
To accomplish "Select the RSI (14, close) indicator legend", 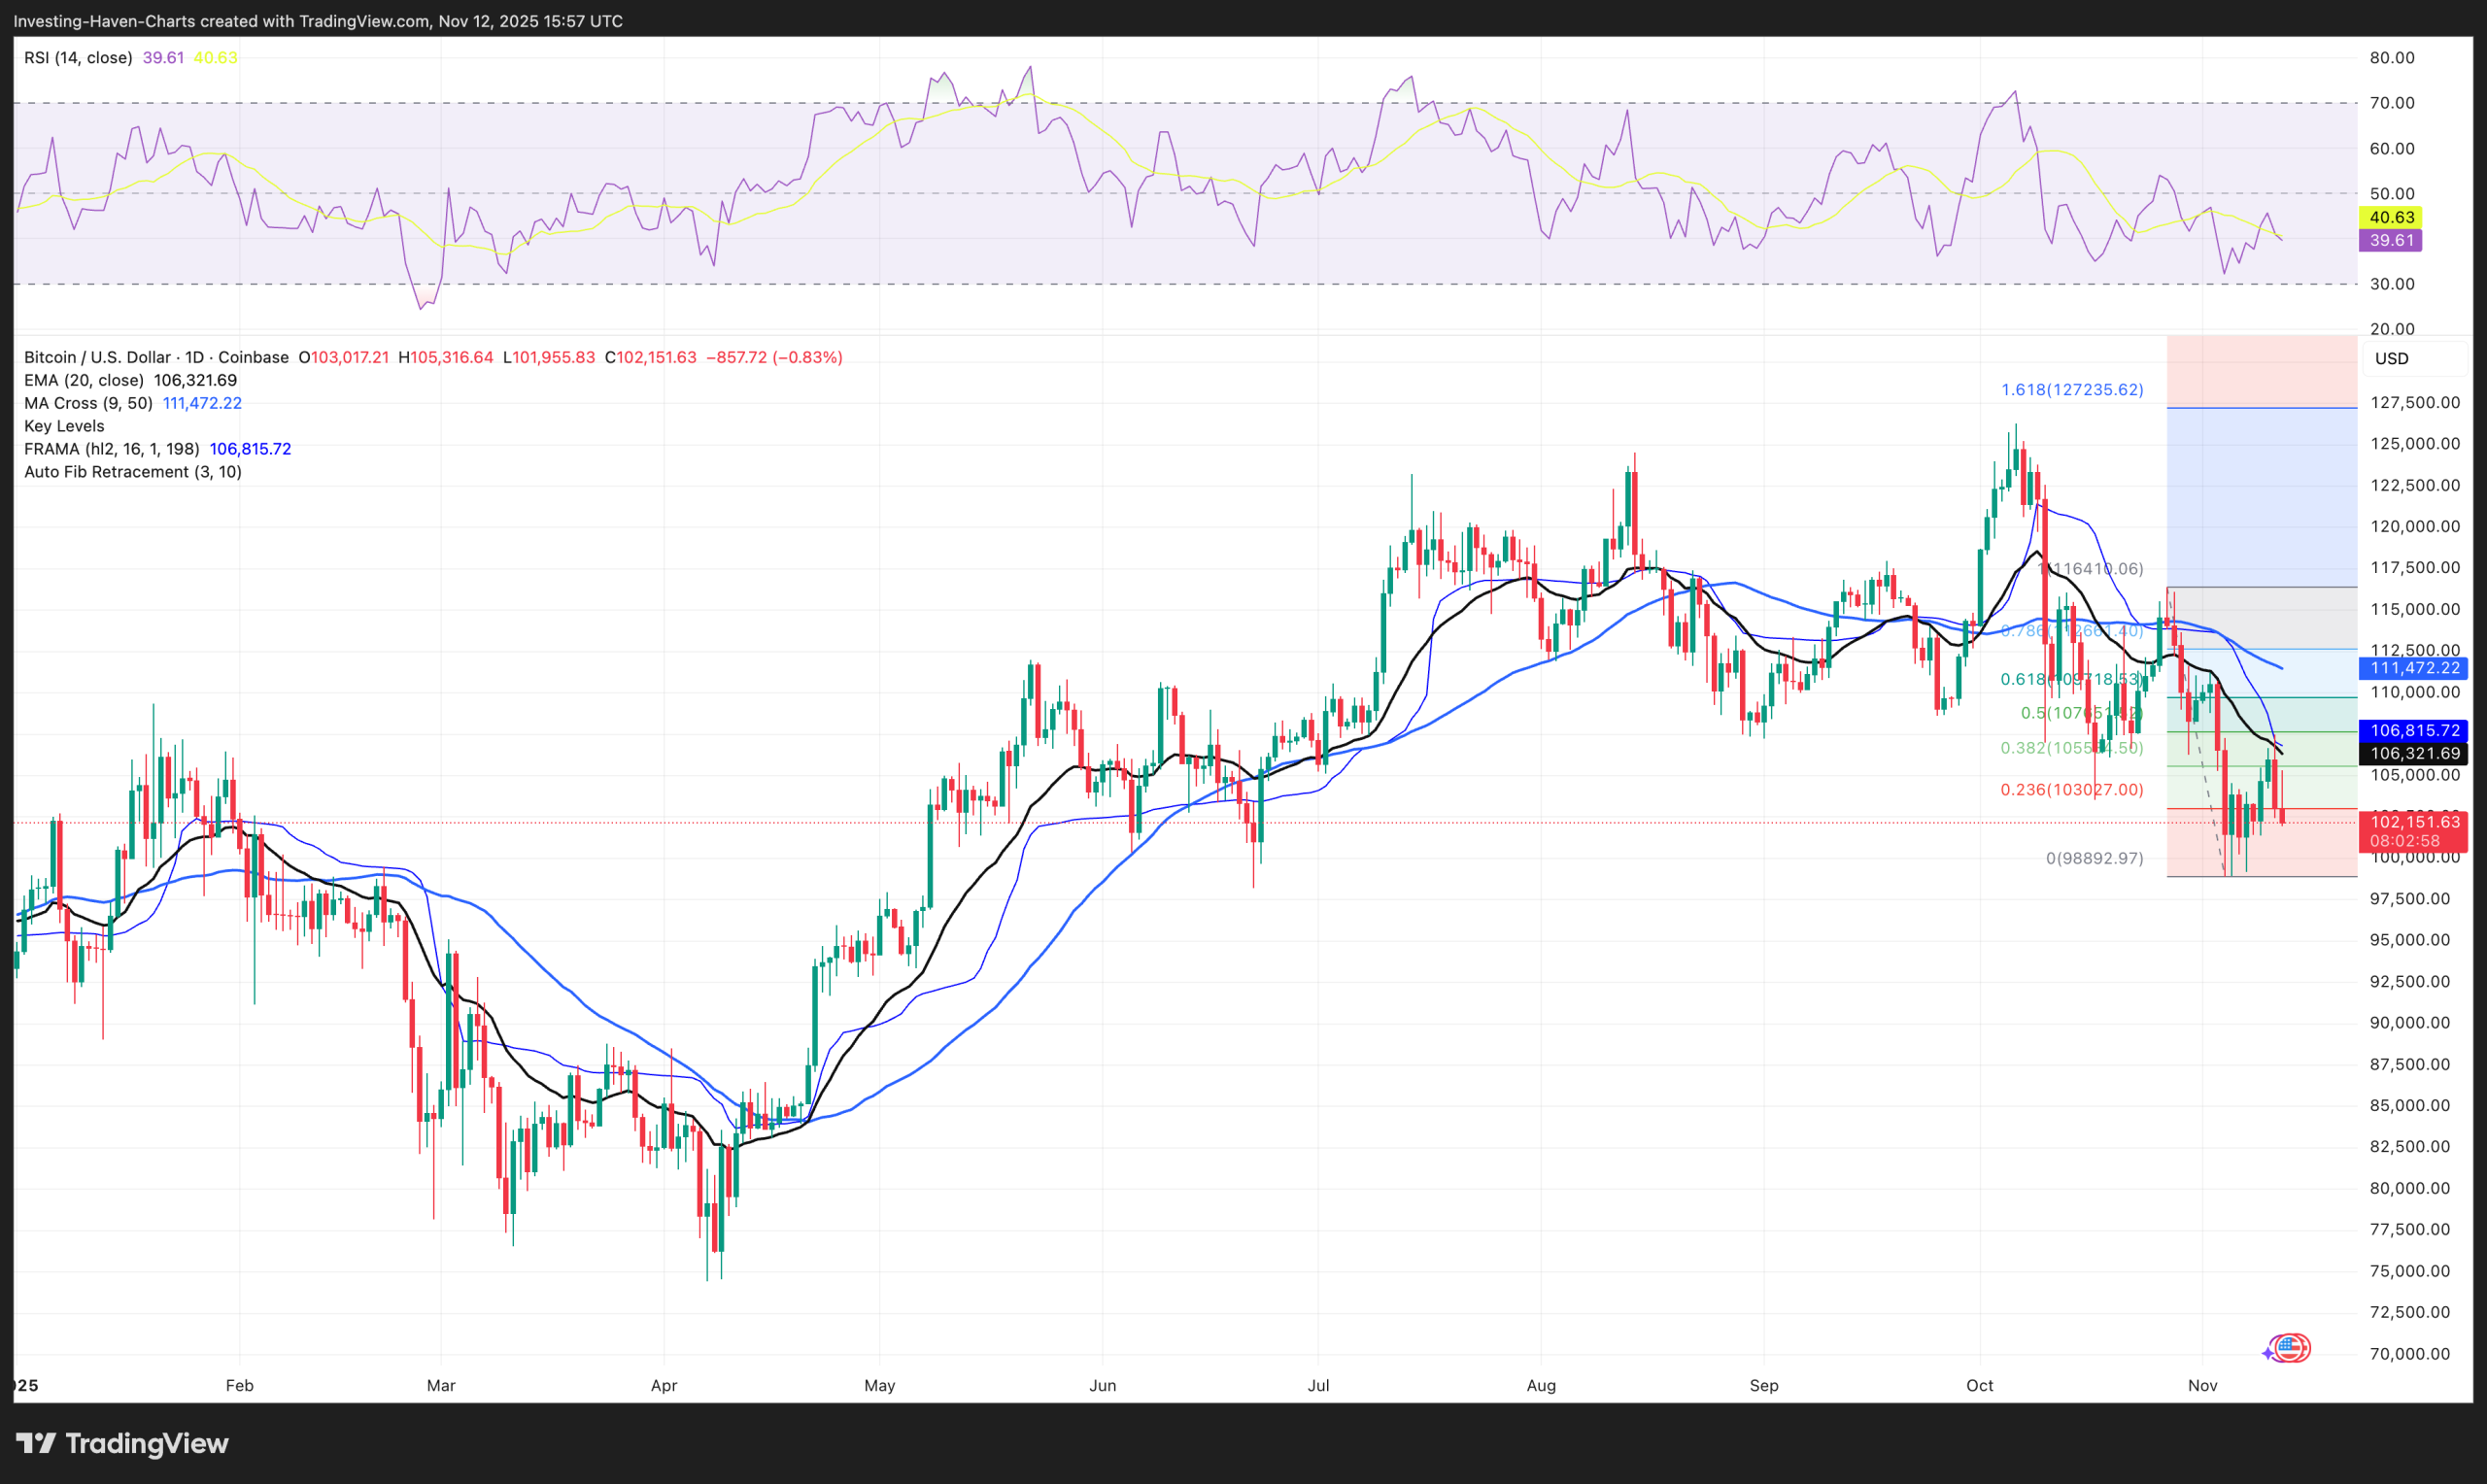I will (77, 57).
